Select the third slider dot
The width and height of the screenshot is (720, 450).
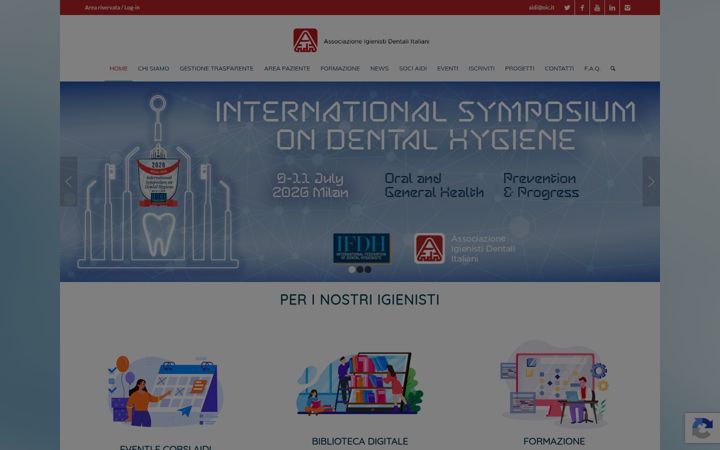pyautogui.click(x=368, y=270)
